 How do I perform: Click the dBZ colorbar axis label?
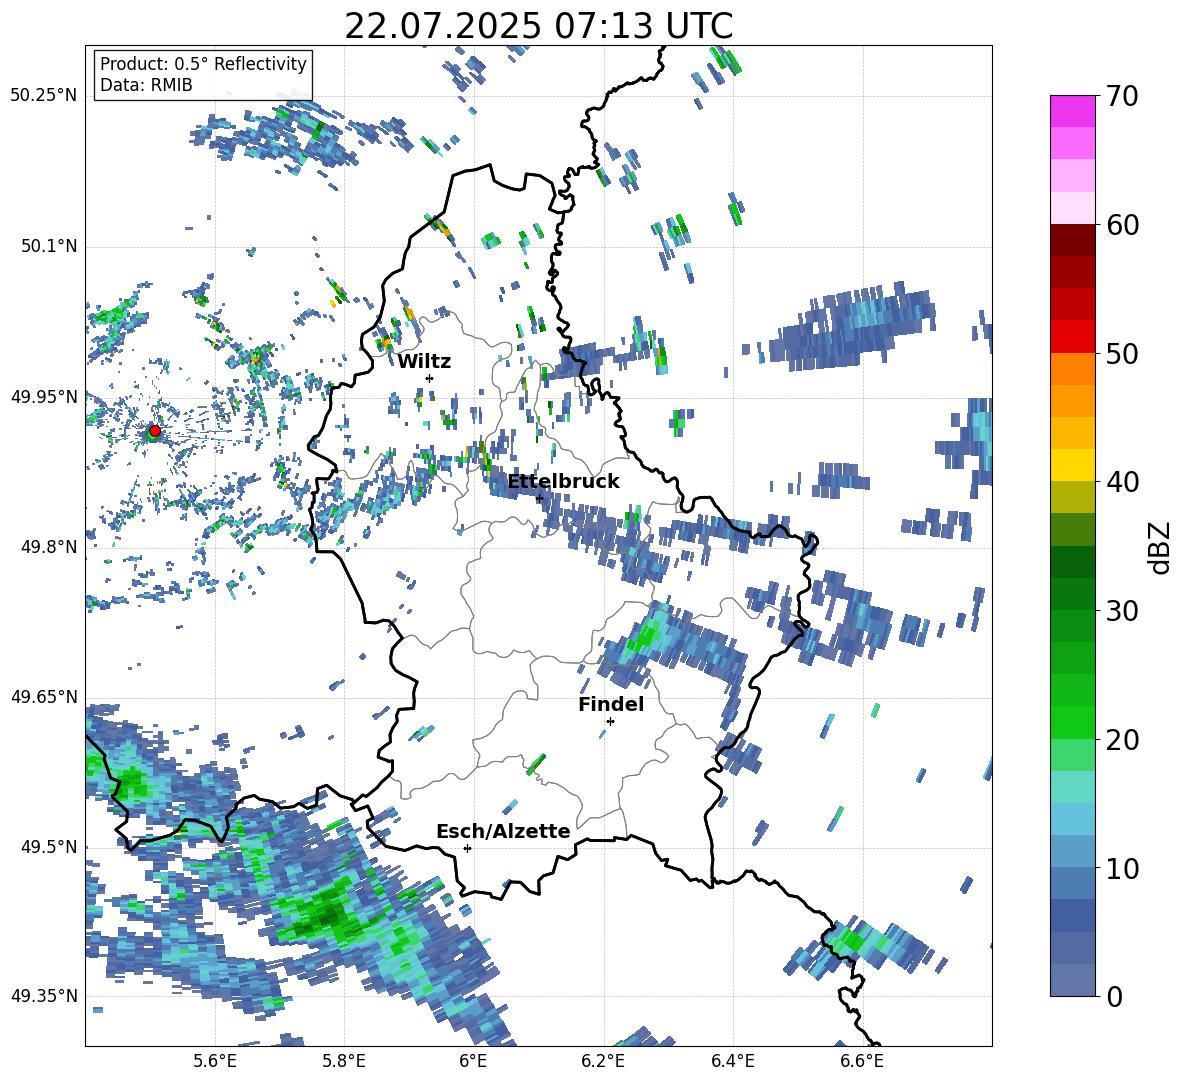point(1161,547)
